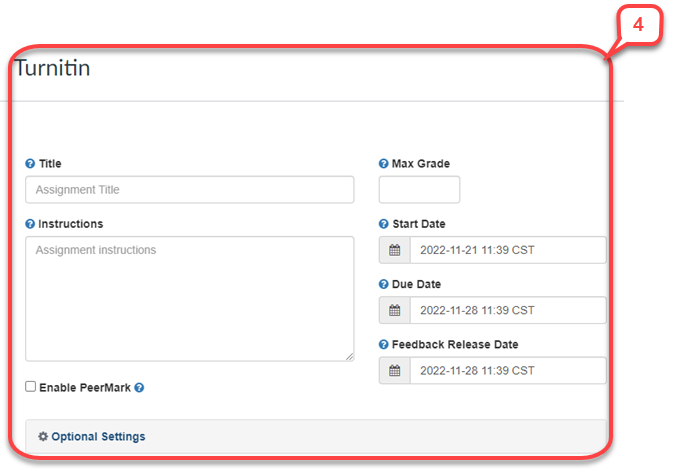Click the Start Date field 2022-11-21 11:39 CST
673x469 pixels.
click(x=508, y=250)
